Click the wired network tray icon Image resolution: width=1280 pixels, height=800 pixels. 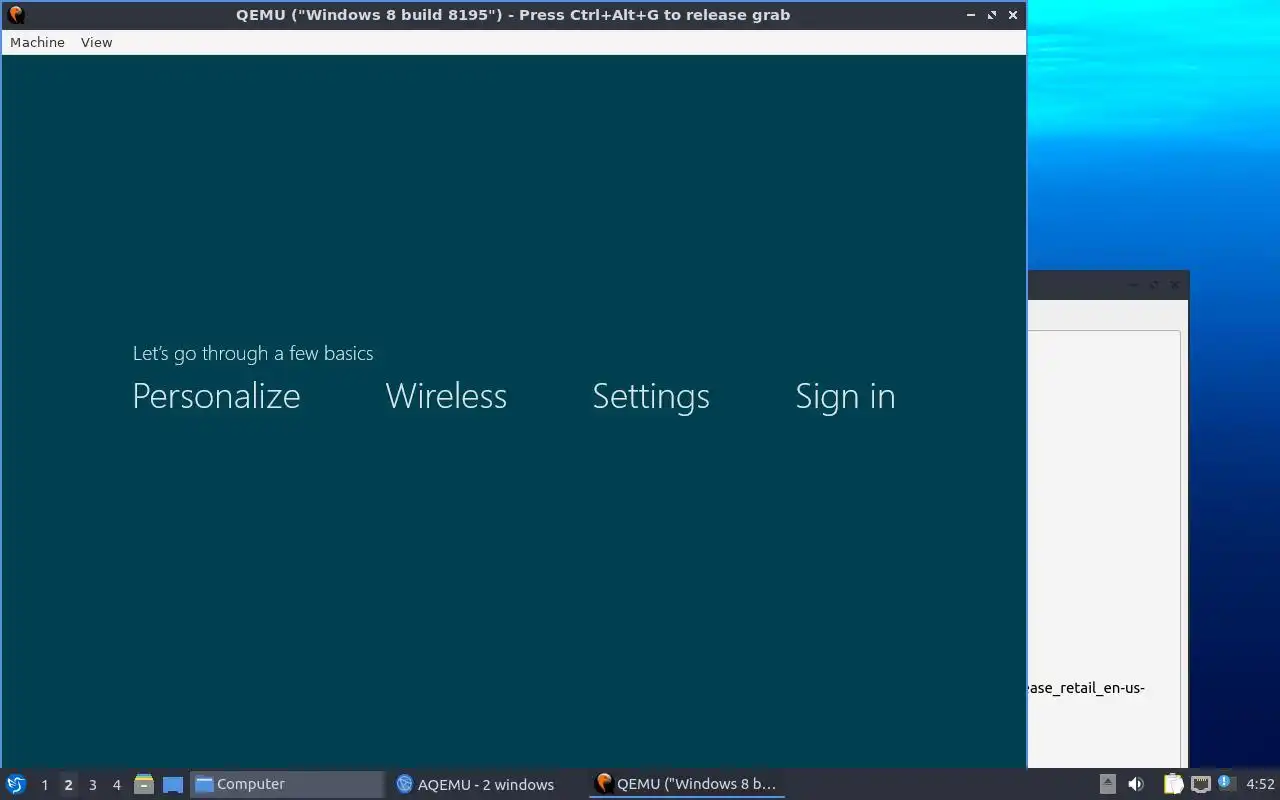[1201, 784]
